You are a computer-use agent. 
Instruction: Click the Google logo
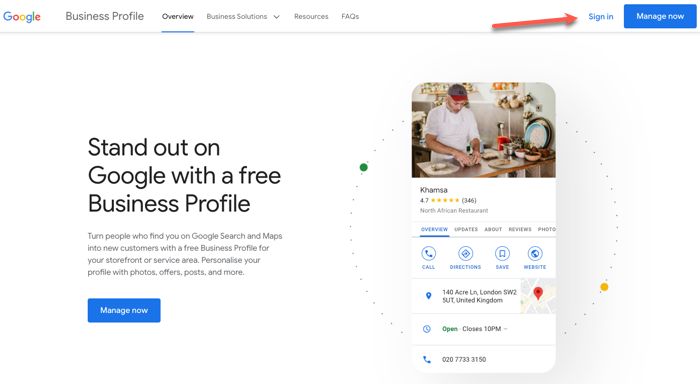[22, 17]
